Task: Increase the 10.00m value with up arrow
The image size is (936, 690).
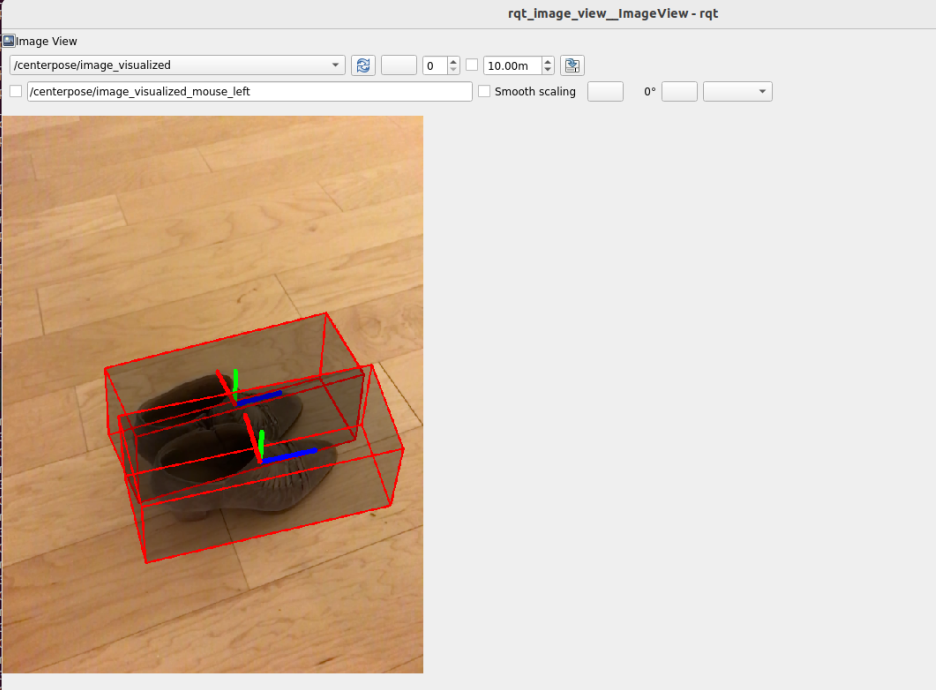Action: click(547, 61)
